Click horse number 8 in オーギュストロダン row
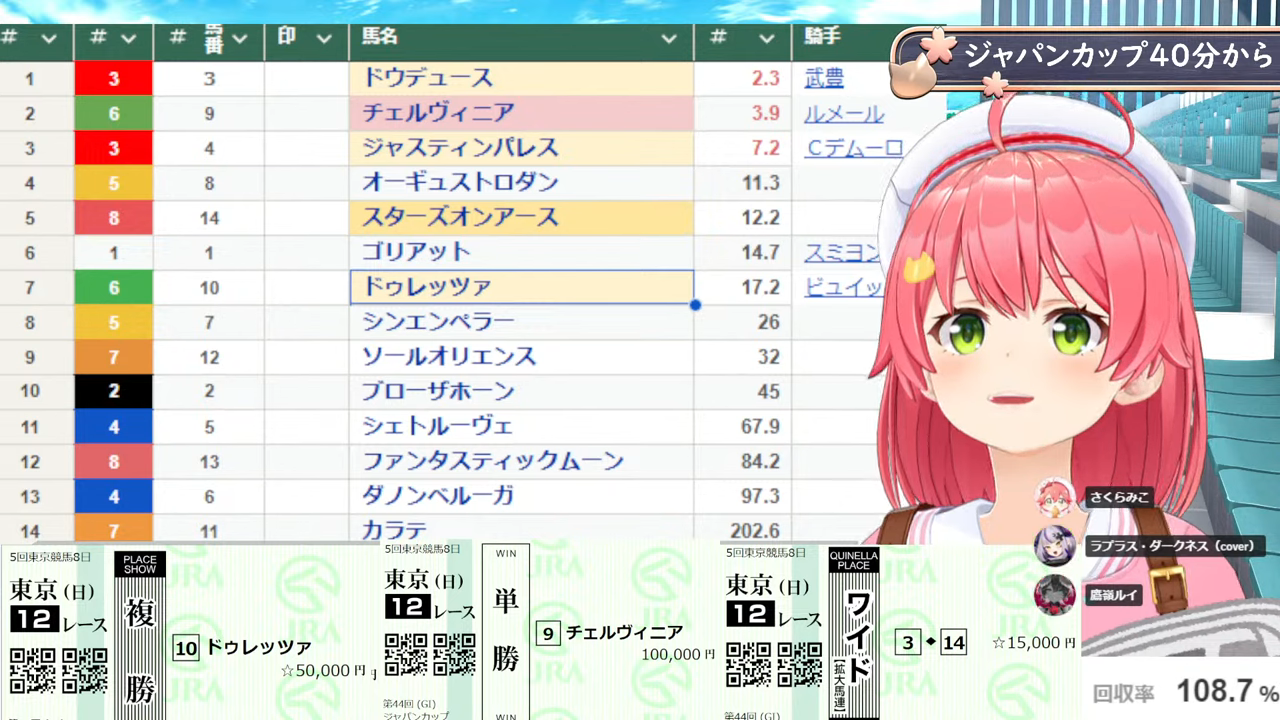This screenshot has width=1280, height=720. click(209, 183)
